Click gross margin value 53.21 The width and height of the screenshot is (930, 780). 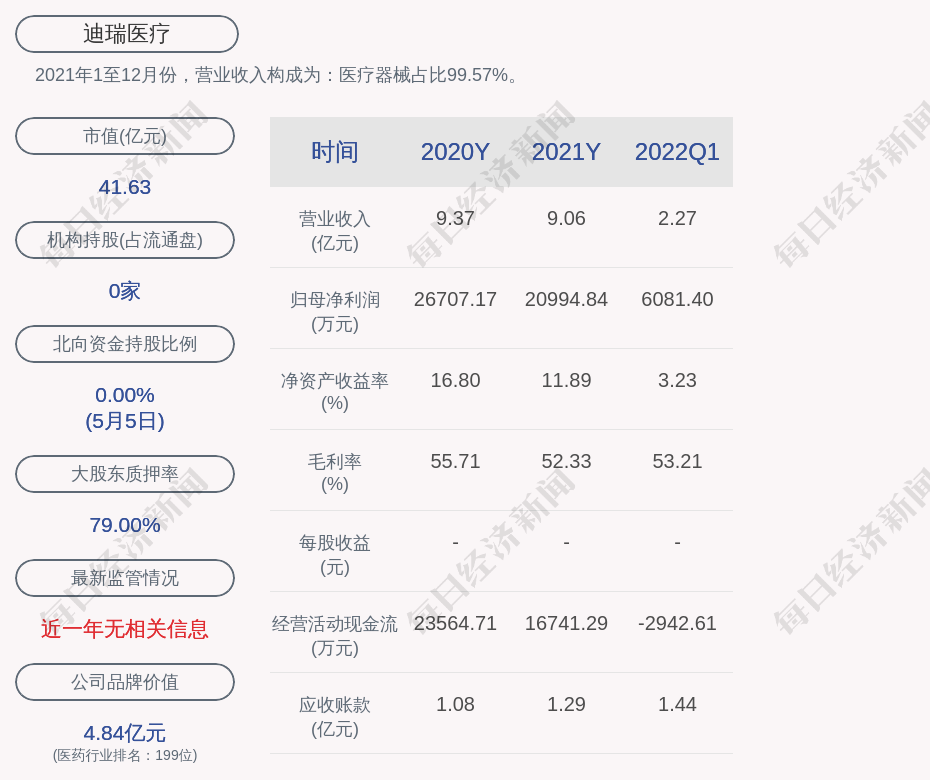pos(677,461)
